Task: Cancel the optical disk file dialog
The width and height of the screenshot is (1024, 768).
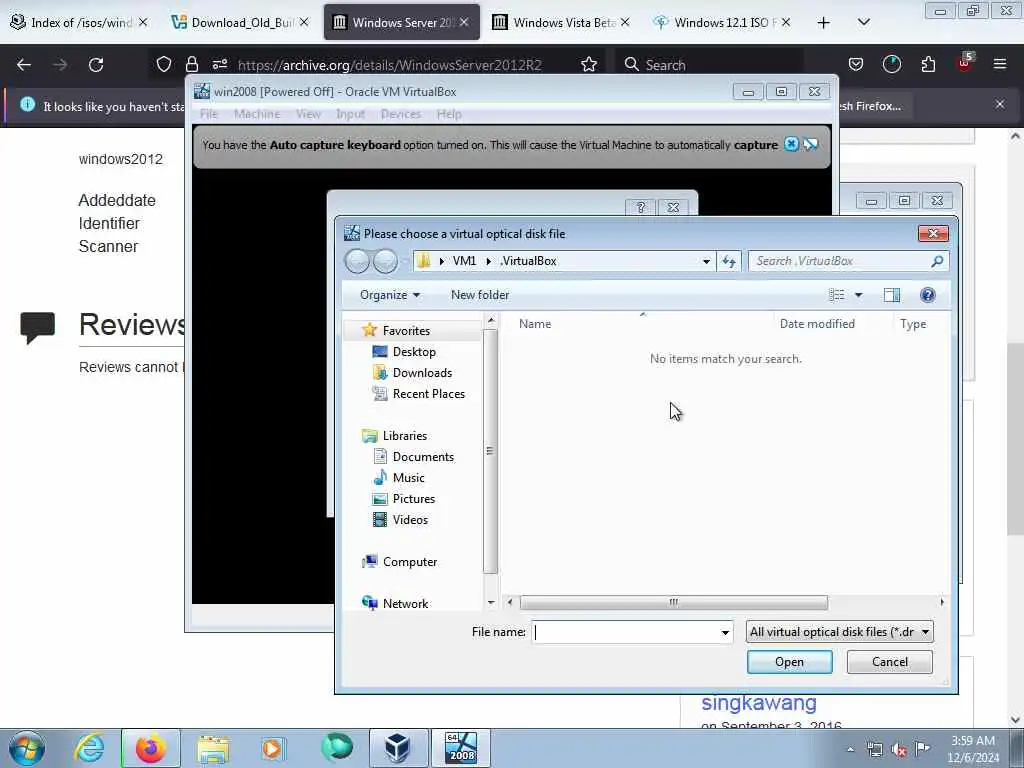Action: click(x=889, y=662)
